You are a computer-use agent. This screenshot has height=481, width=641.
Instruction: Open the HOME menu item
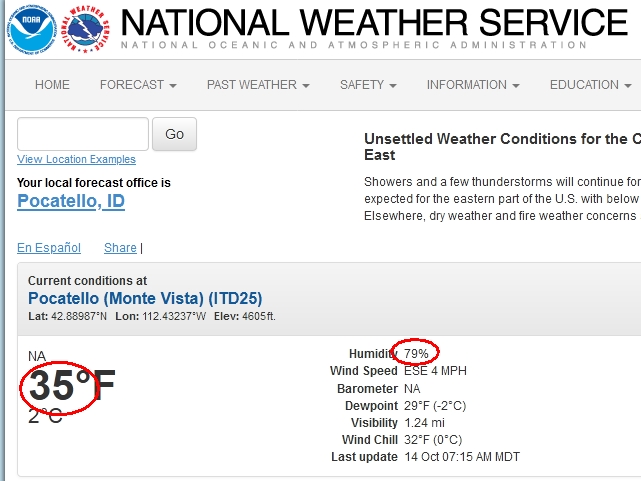[x=52, y=85]
